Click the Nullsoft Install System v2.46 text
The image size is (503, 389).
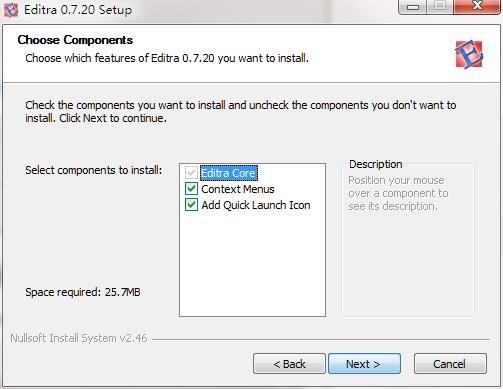click(79, 338)
